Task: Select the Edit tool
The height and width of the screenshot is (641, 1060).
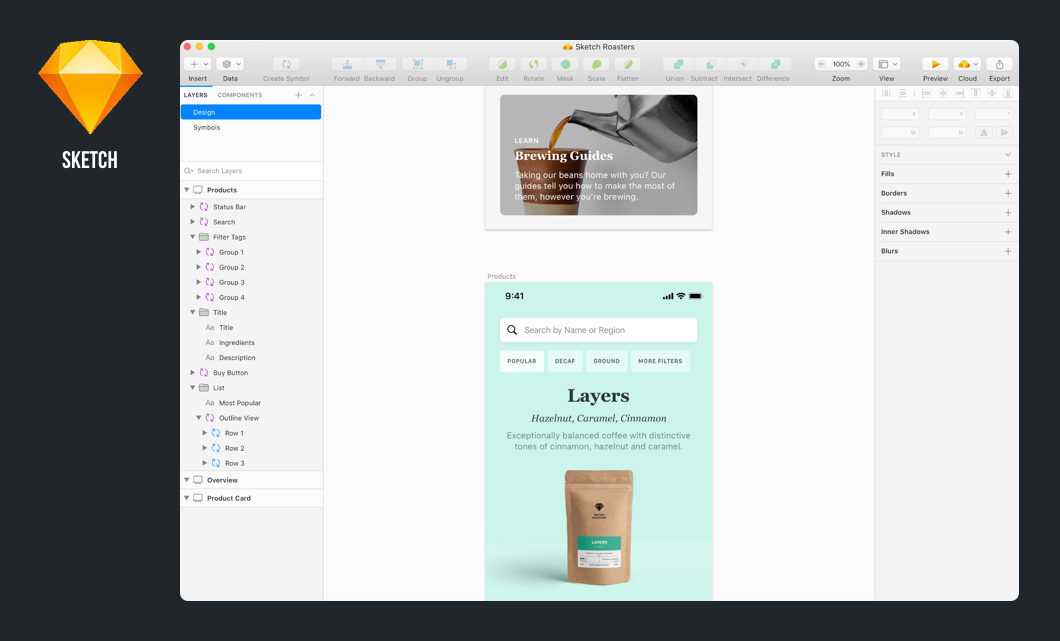Action: click(502, 64)
